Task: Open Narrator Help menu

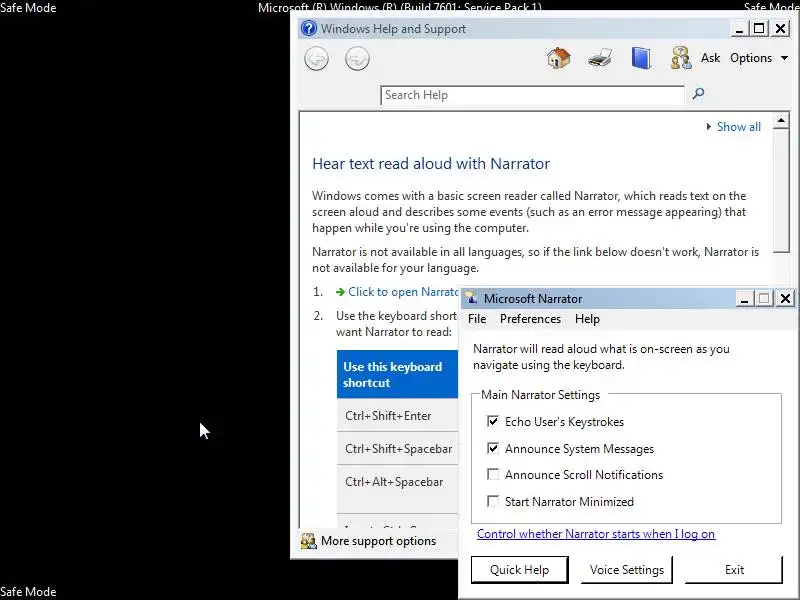Action: point(587,319)
